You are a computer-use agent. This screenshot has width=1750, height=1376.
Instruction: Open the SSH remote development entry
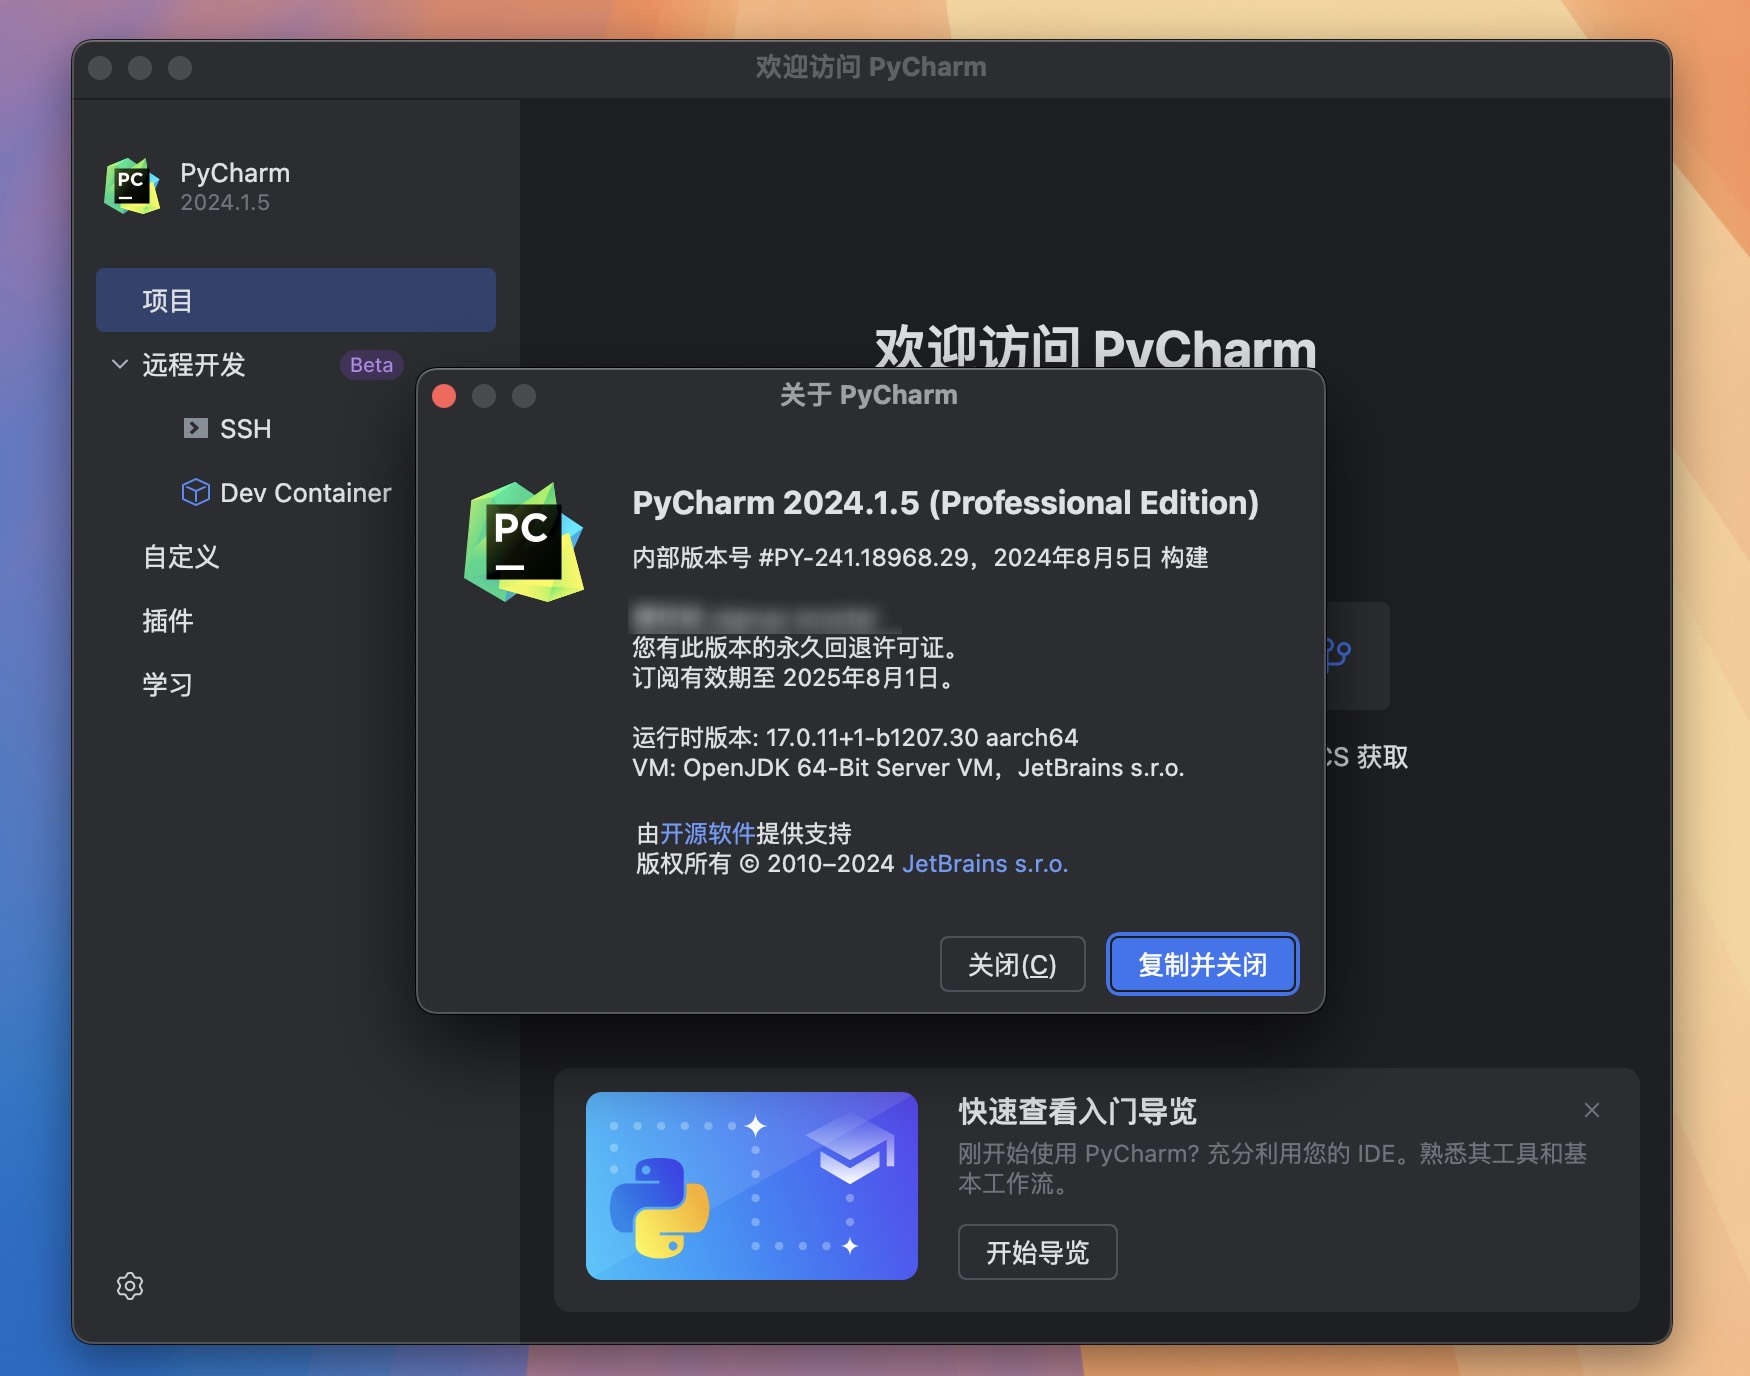[x=246, y=428]
